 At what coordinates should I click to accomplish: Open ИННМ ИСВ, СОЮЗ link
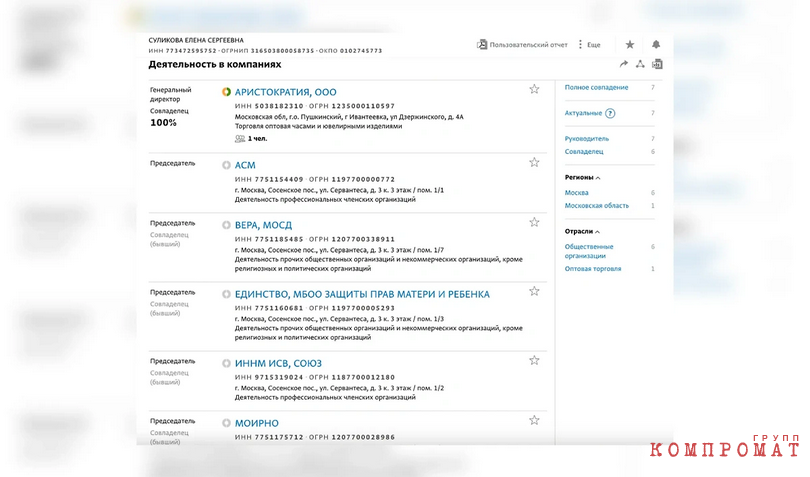(x=278, y=363)
